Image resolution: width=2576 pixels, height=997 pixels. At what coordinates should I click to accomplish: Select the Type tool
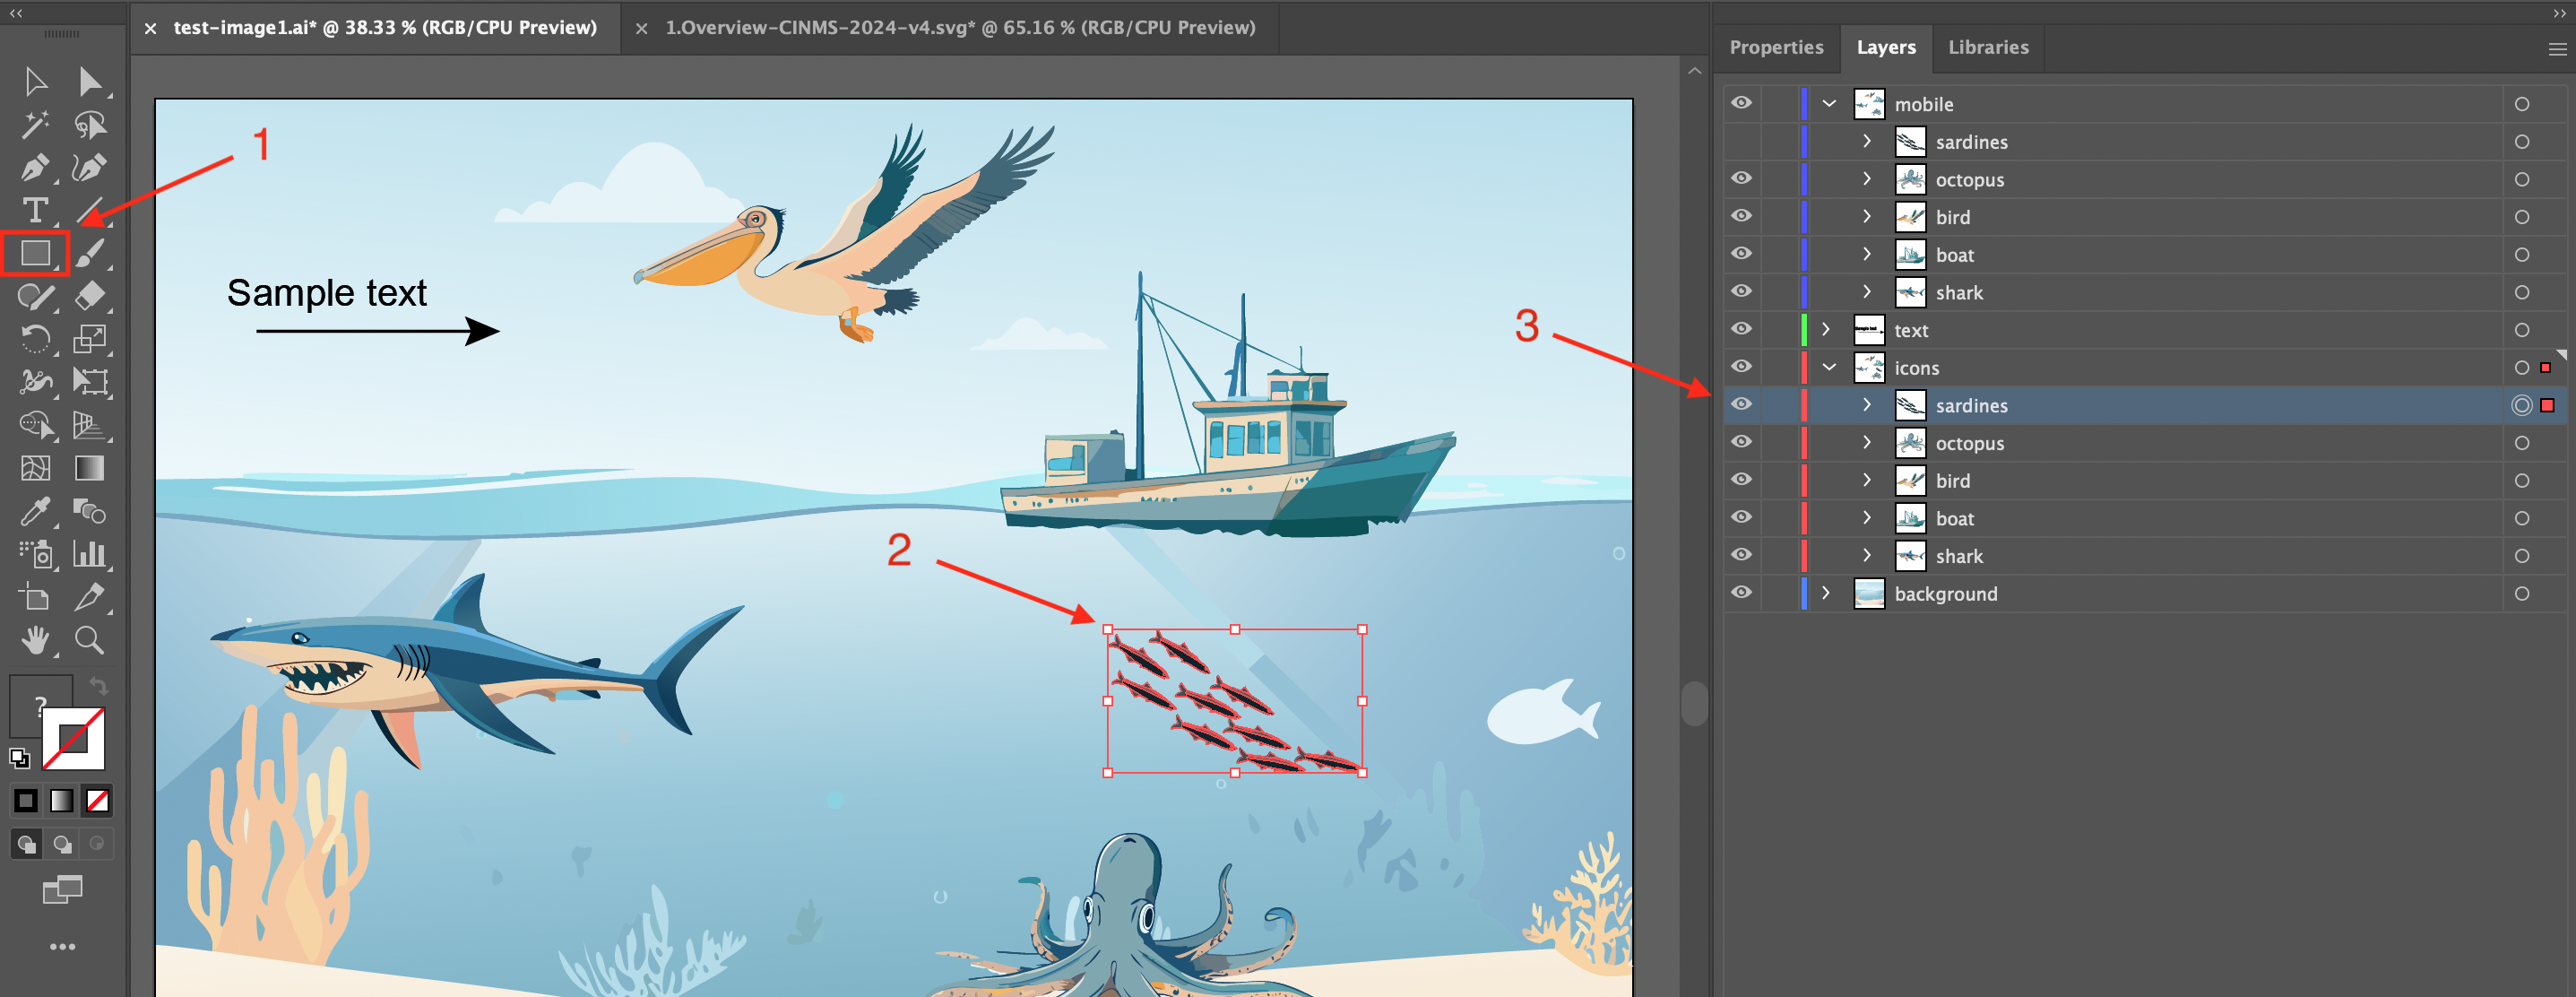(x=34, y=210)
